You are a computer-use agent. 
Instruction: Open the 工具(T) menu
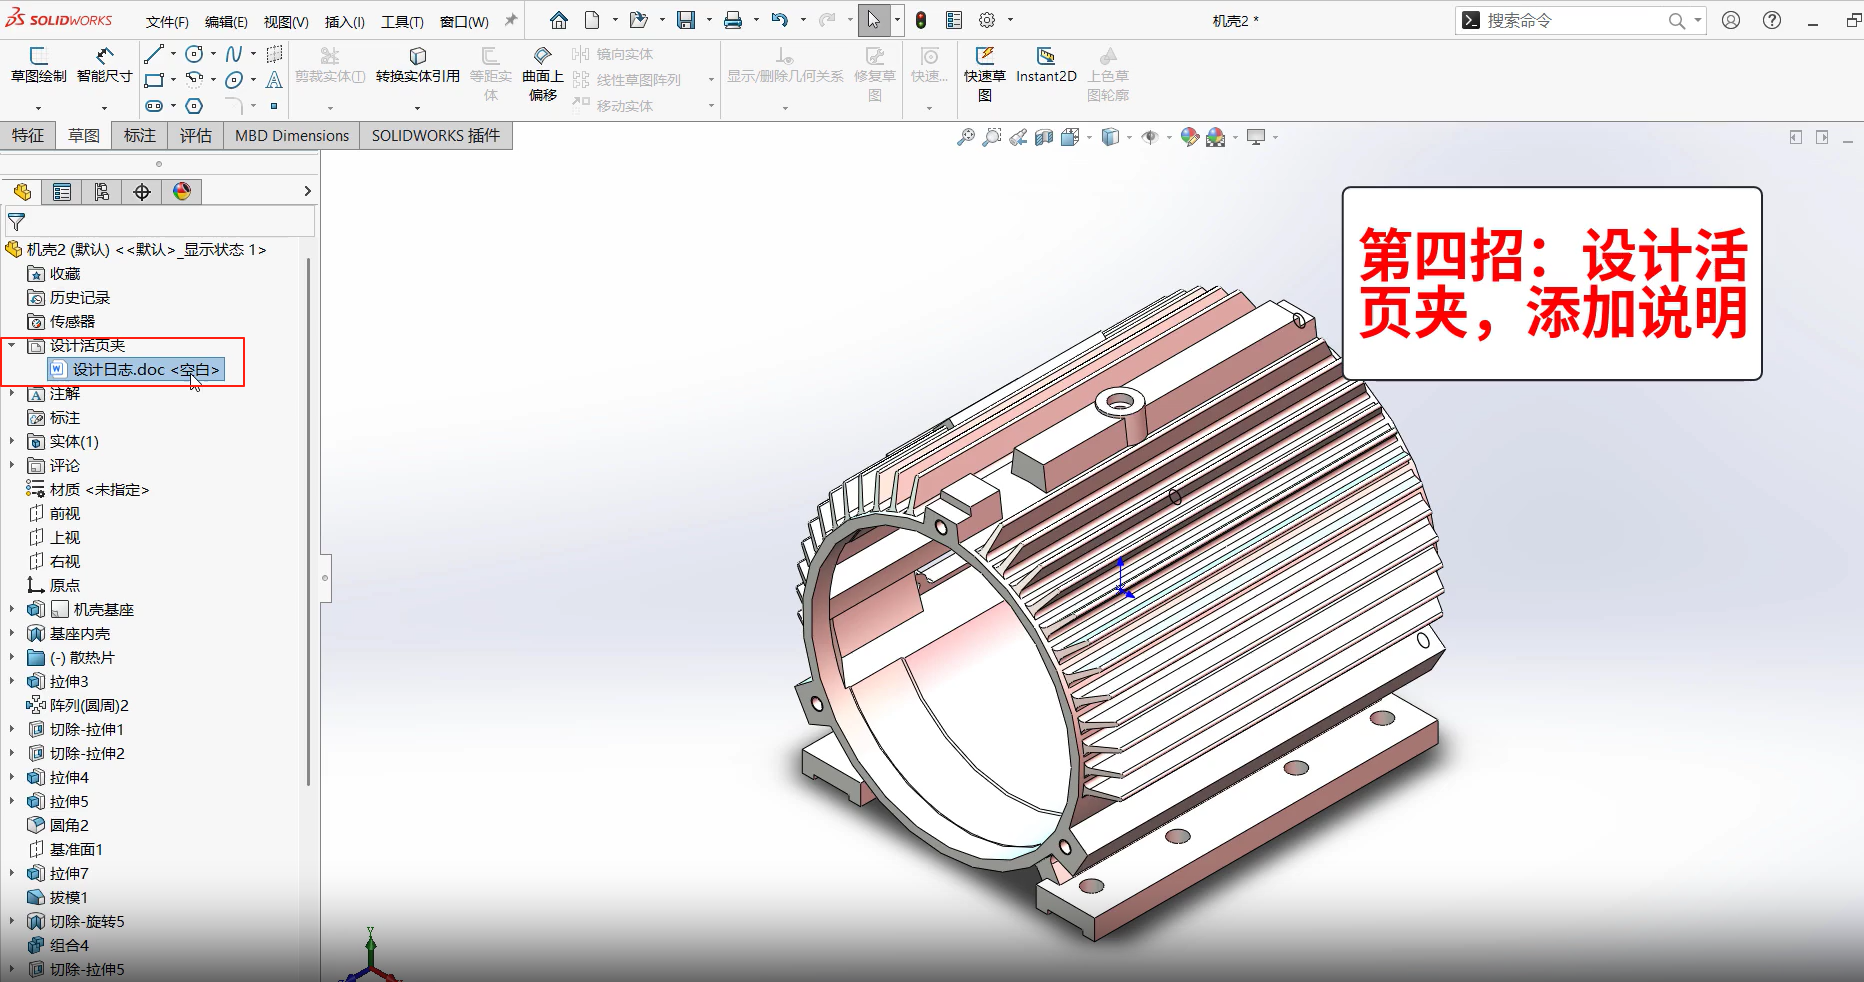[x=402, y=21]
